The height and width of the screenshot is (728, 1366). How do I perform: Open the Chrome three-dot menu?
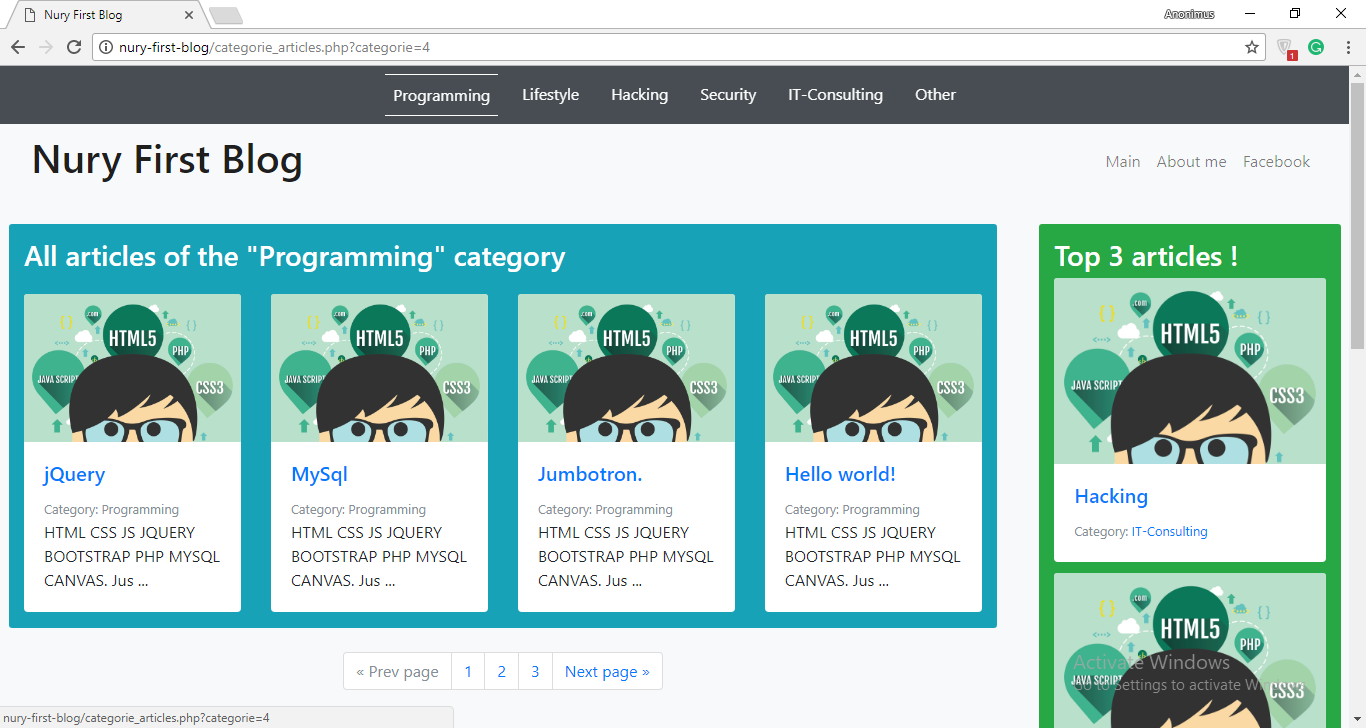click(x=1347, y=47)
